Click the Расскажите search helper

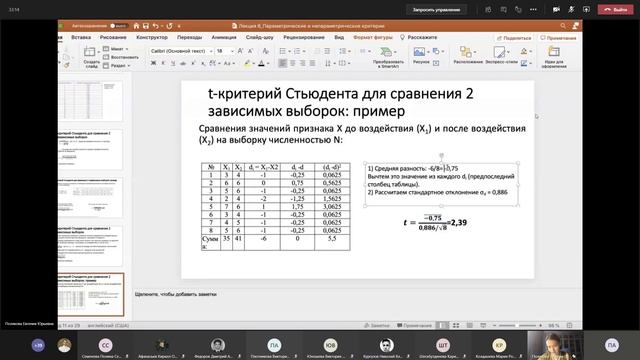[x=418, y=37]
